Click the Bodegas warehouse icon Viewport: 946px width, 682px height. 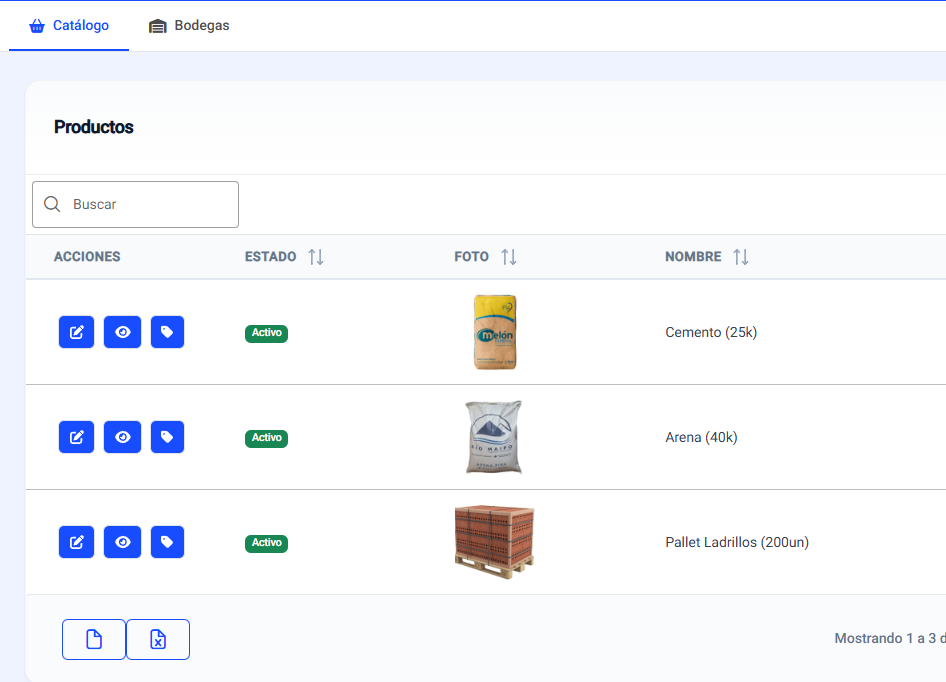[x=157, y=26]
